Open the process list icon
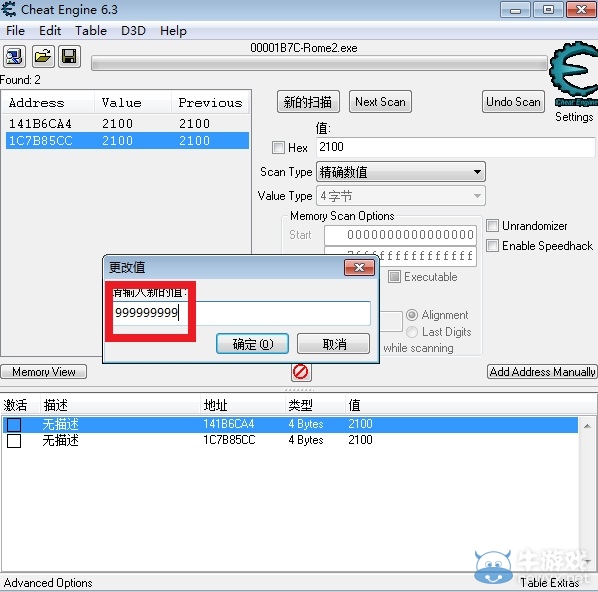The height and width of the screenshot is (592, 598). point(14,57)
